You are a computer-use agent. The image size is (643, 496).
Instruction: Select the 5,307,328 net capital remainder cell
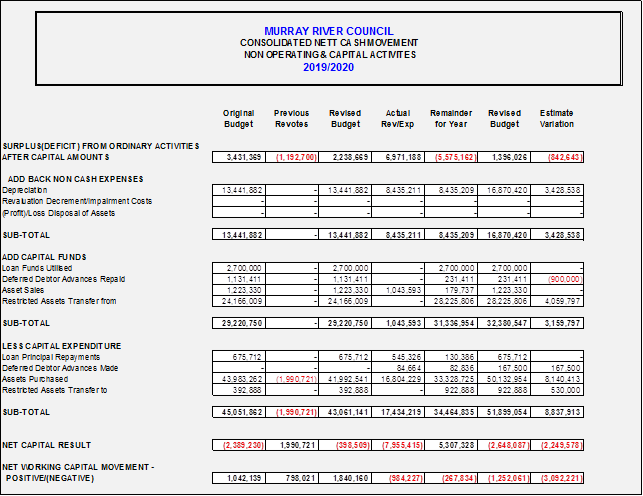451,445
